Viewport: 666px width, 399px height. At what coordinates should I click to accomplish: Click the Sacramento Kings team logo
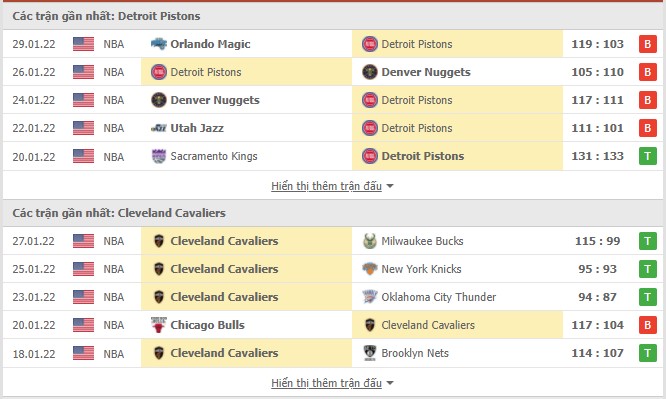[159, 156]
